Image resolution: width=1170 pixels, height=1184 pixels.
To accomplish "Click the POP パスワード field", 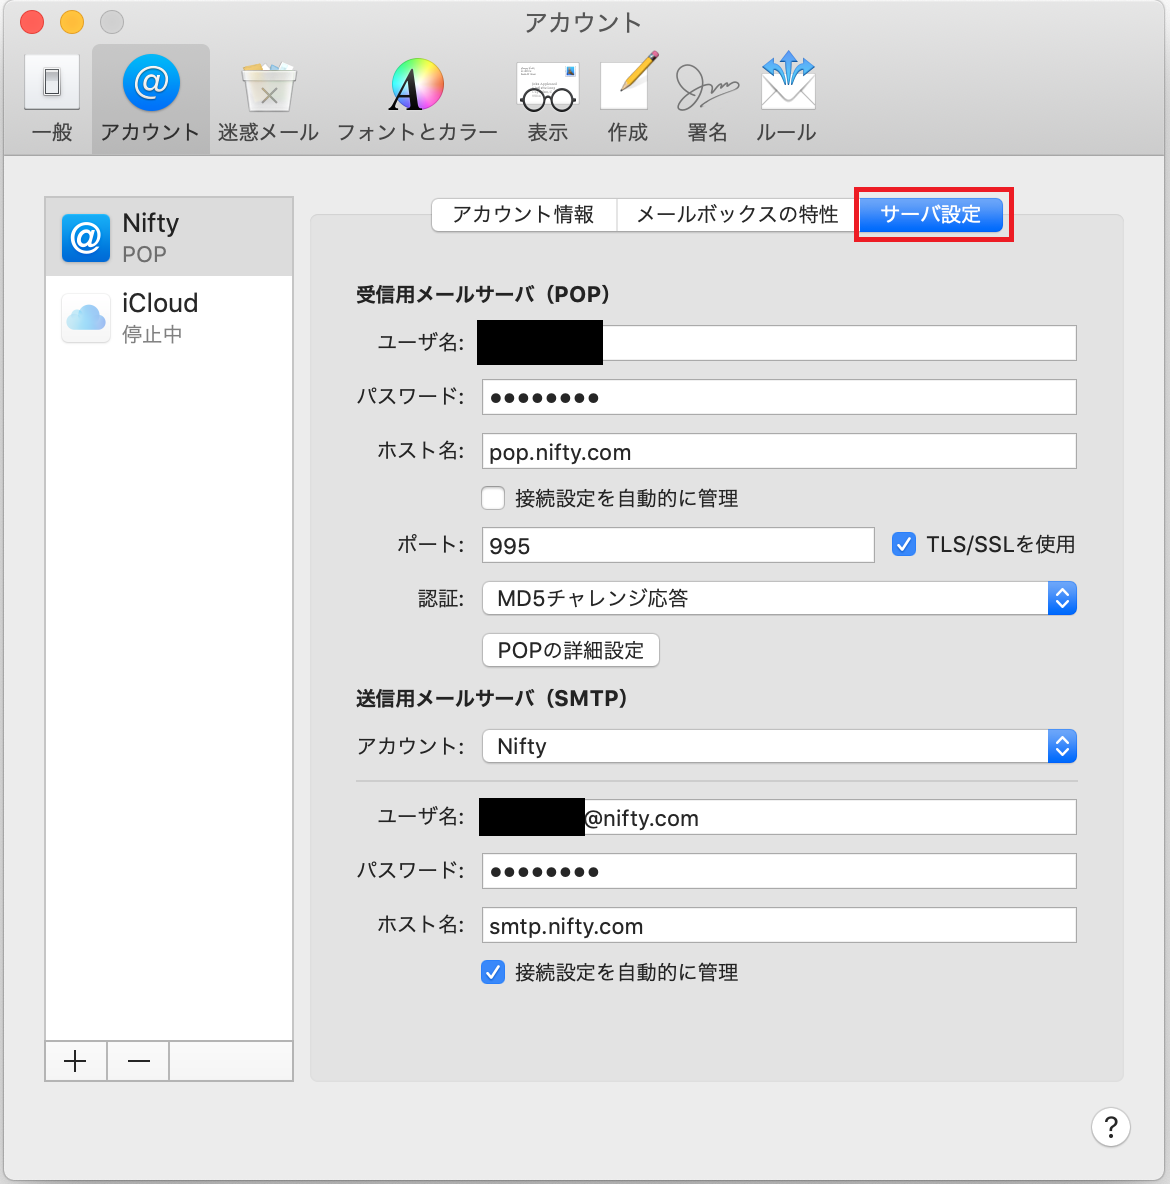I will point(779,397).
